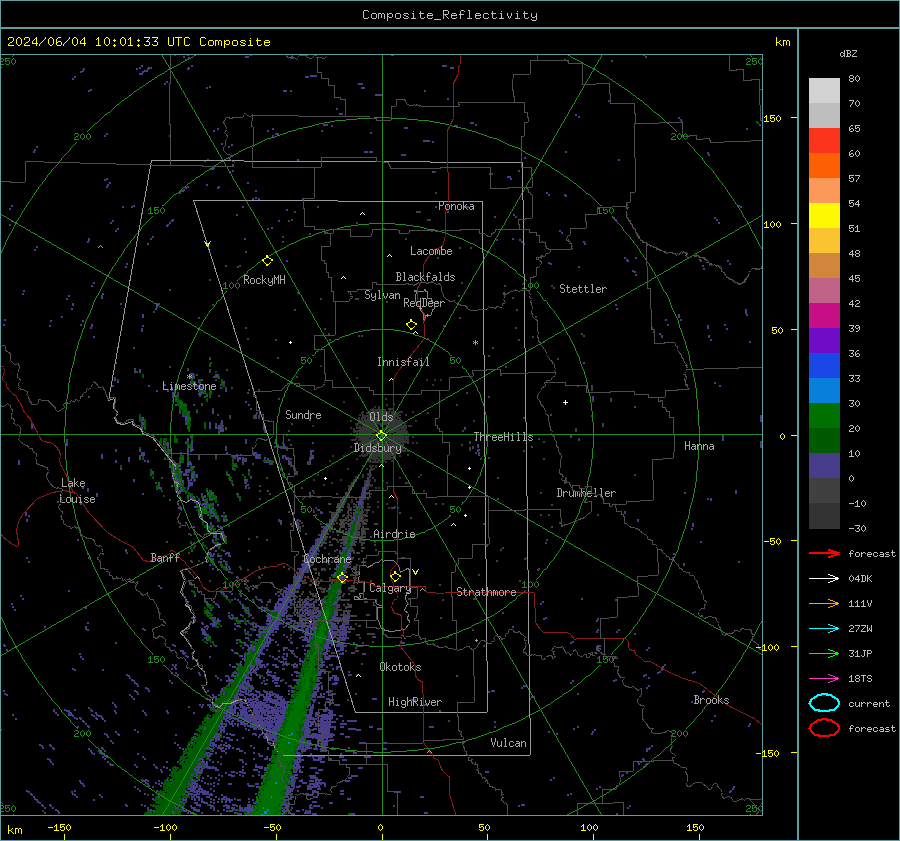Click the red forecast ellipse icon
Screen dimensions: 900x841
824,728
